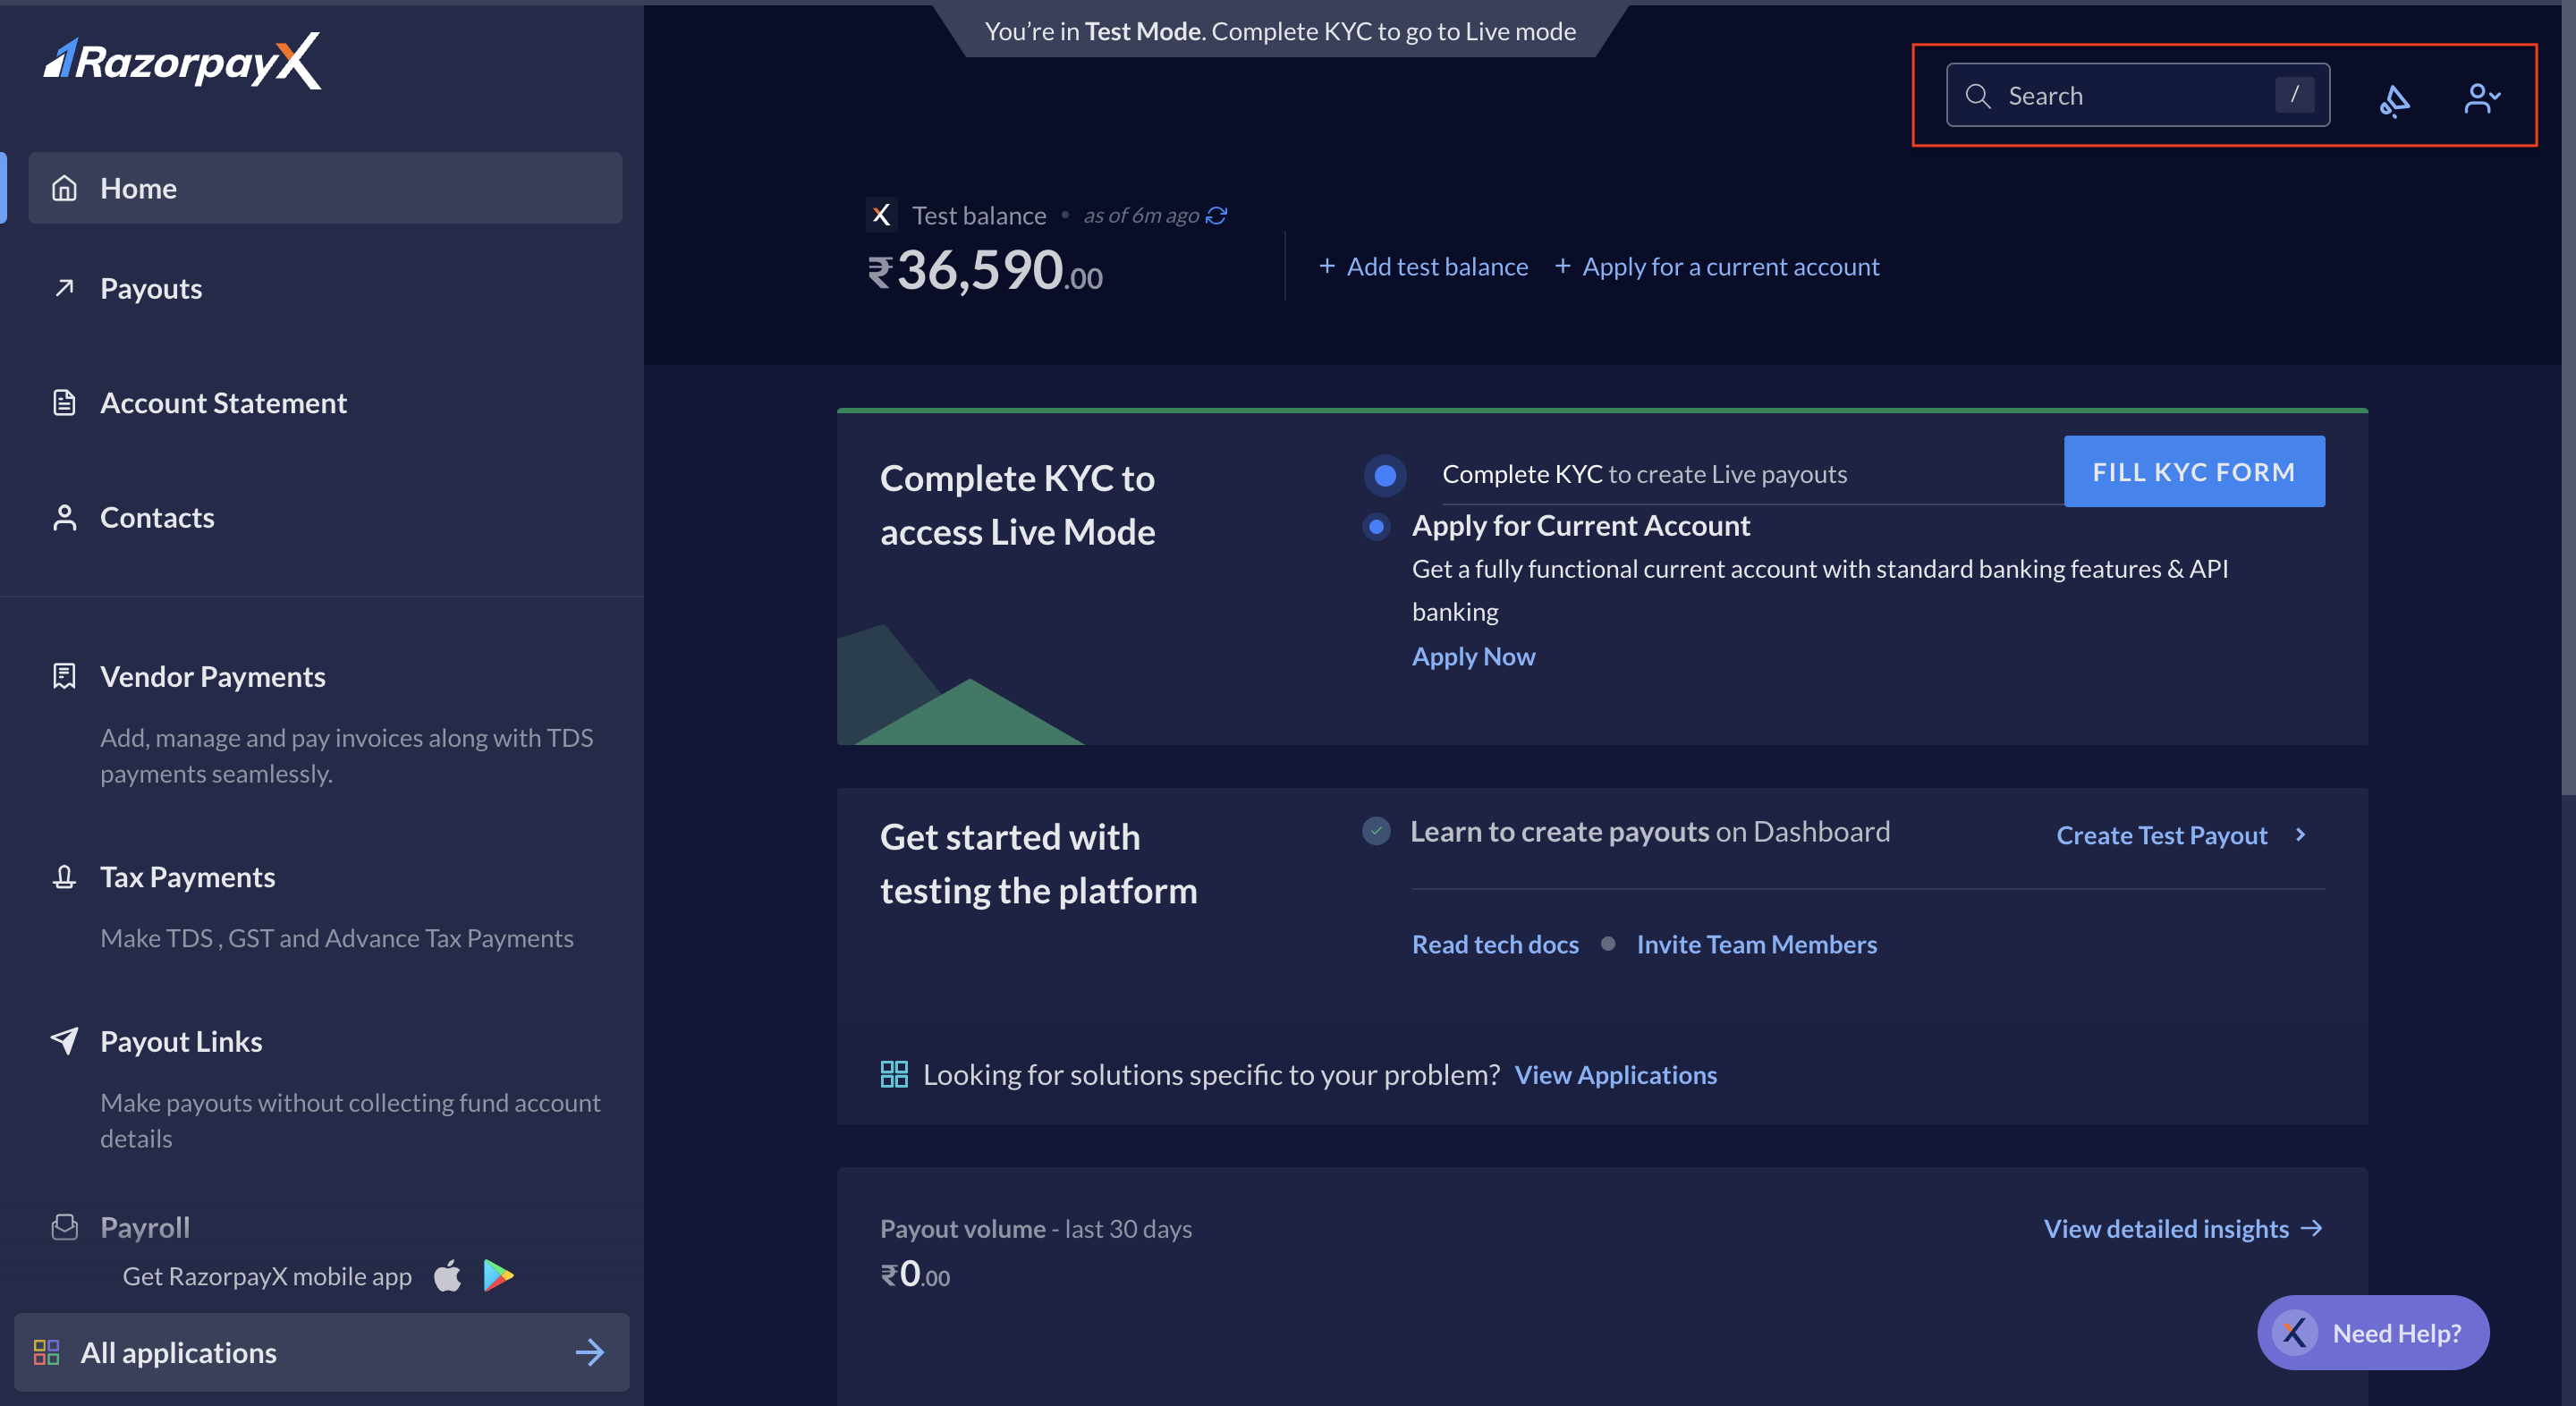Refresh the test balance
The width and height of the screenshot is (2576, 1406).
pyautogui.click(x=1216, y=215)
